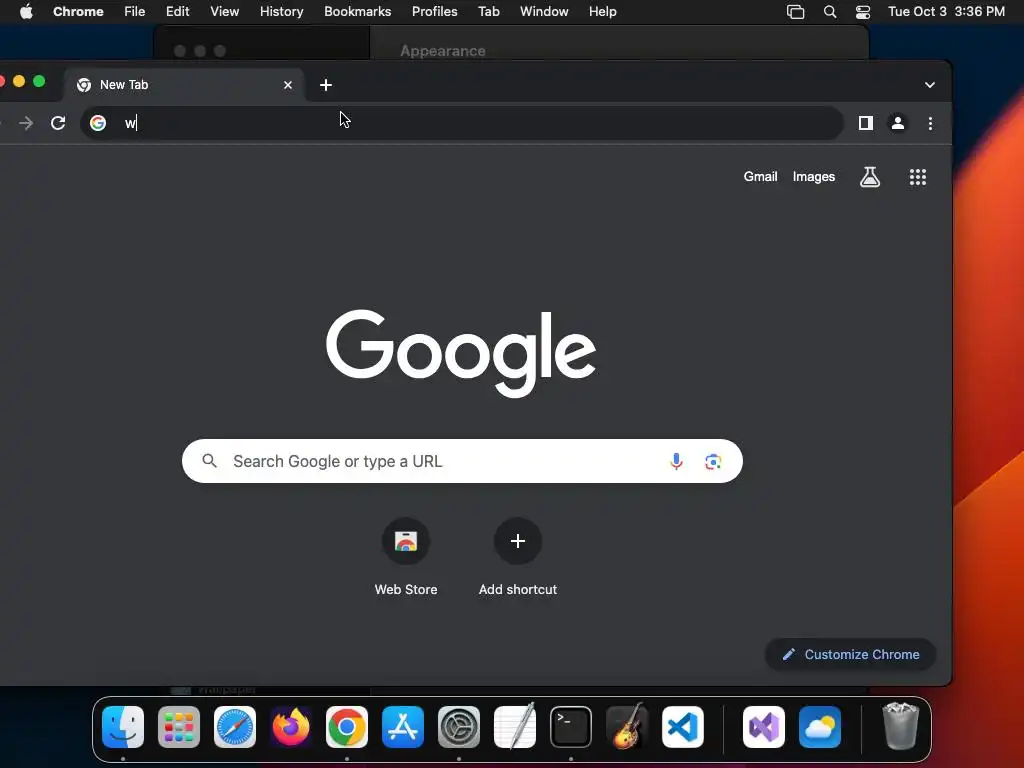Screen dimensions: 1024x768
Task: Click the Google logo
Action: coord(461,353)
